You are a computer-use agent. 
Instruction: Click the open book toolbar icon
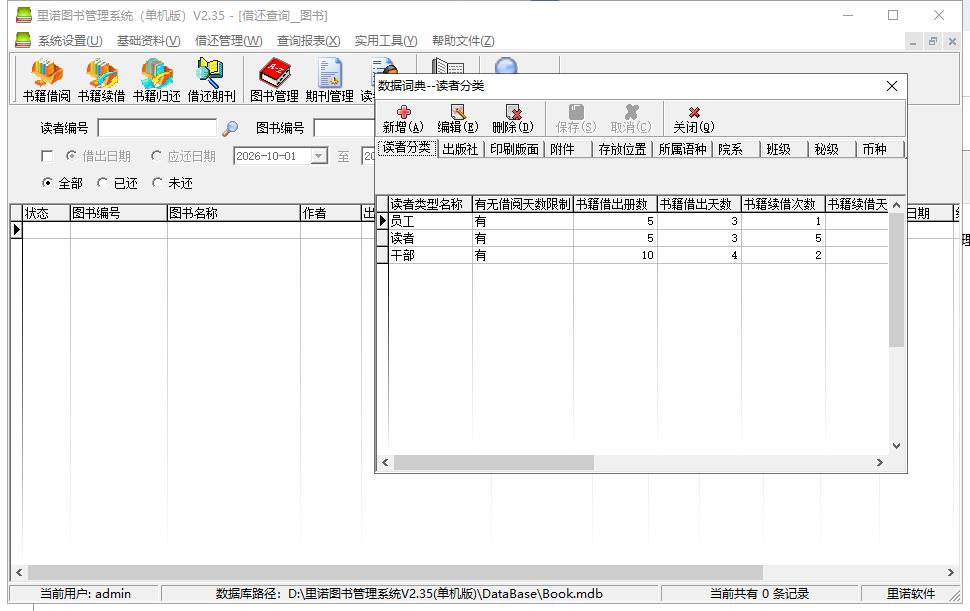pos(448,67)
